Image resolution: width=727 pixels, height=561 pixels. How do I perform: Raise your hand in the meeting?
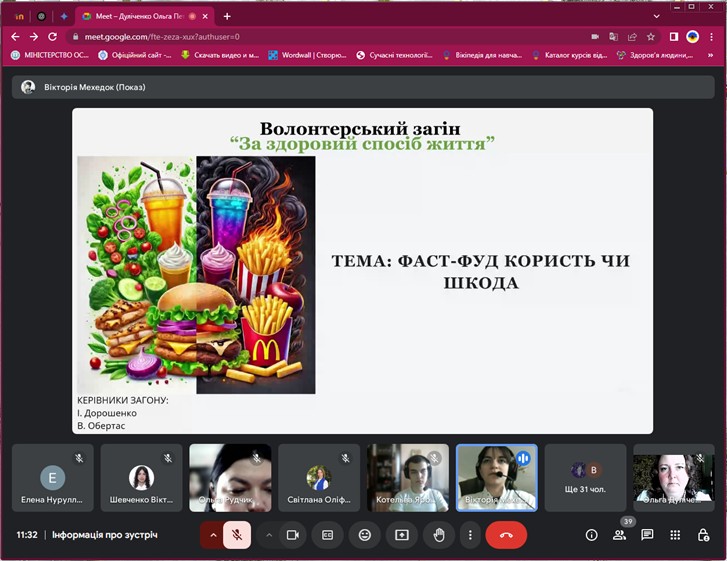tap(438, 535)
